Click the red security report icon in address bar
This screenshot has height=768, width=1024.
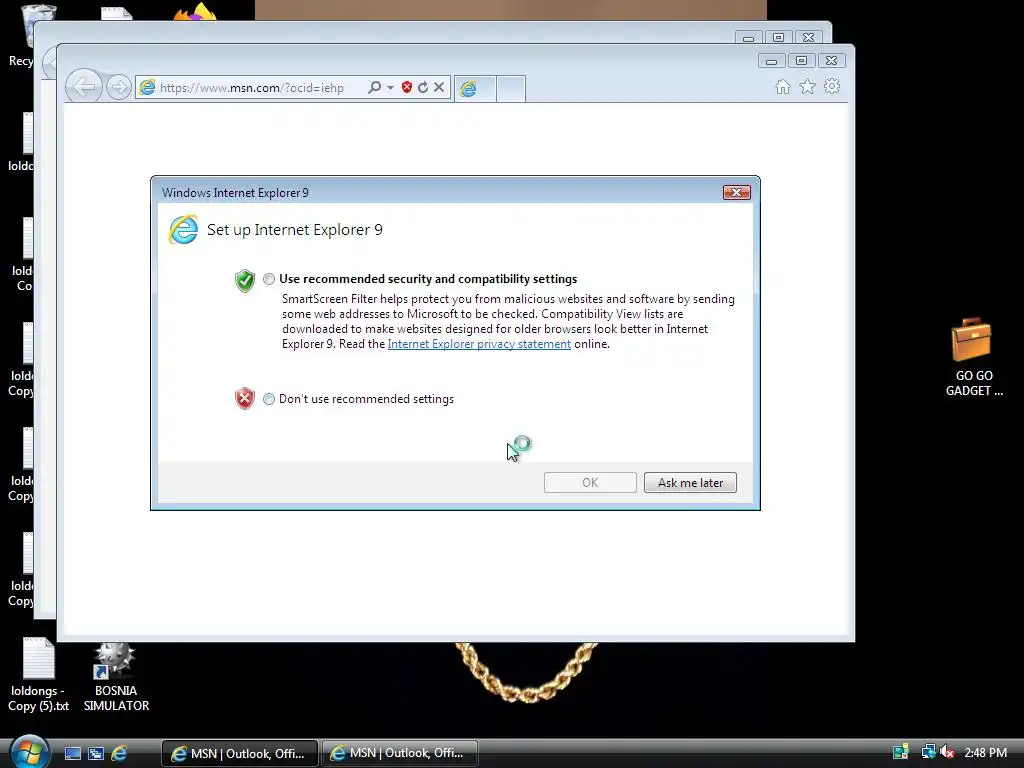click(407, 87)
